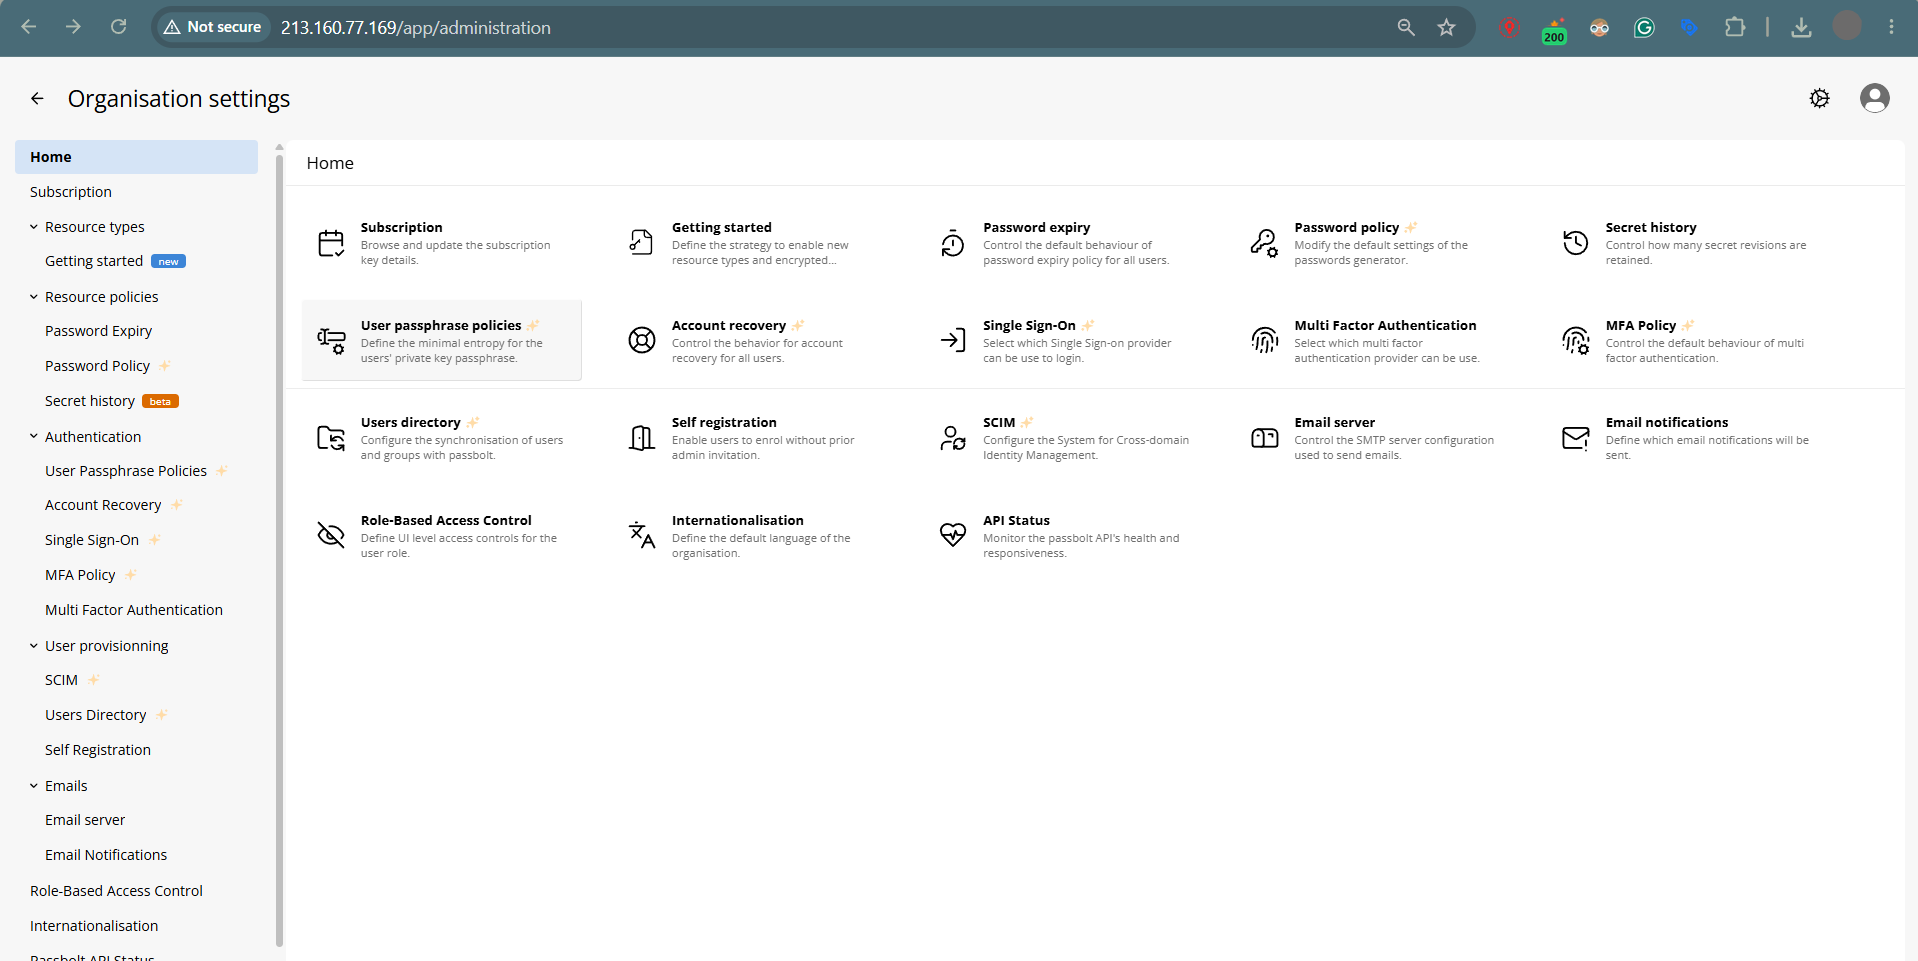Open the browser three-dot menu
Screen dimensions: 1918x961
tap(1891, 27)
